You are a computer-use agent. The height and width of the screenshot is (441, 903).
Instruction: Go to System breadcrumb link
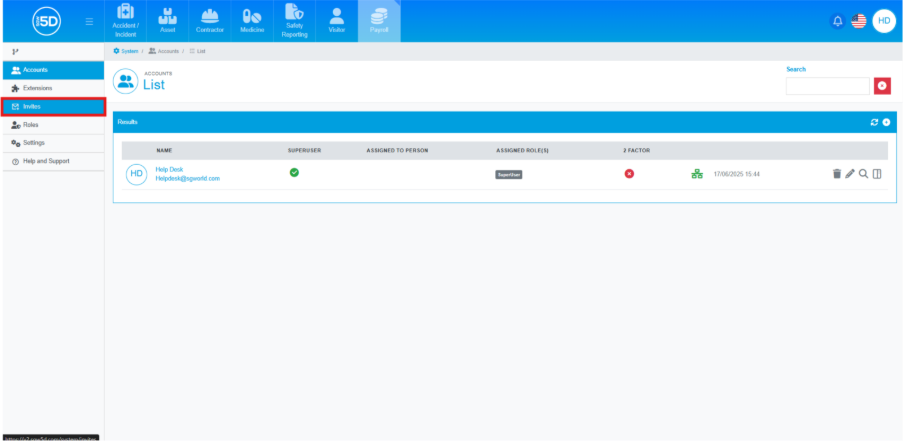point(126,51)
